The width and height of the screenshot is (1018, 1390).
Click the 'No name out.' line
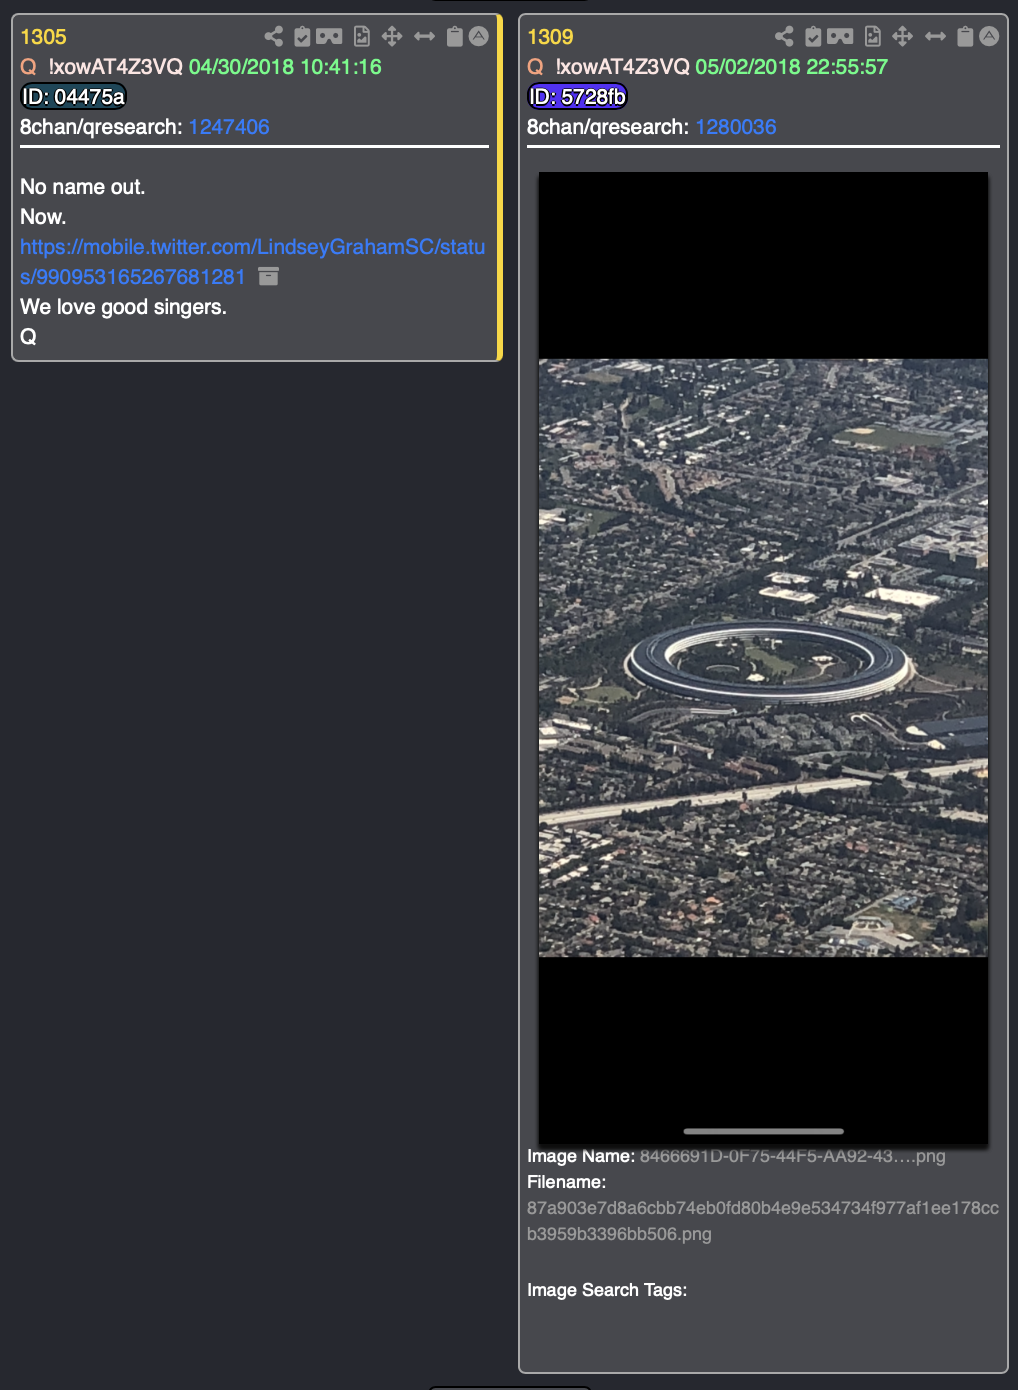(82, 187)
